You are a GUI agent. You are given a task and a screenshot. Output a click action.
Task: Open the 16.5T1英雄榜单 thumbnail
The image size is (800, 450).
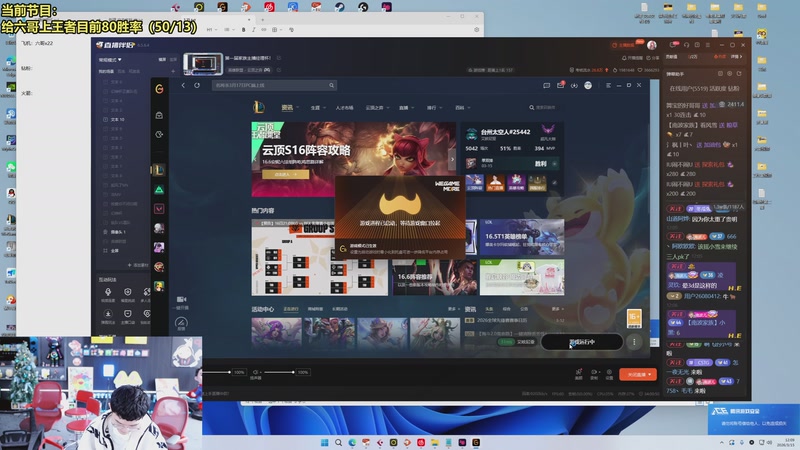[x=522, y=237]
